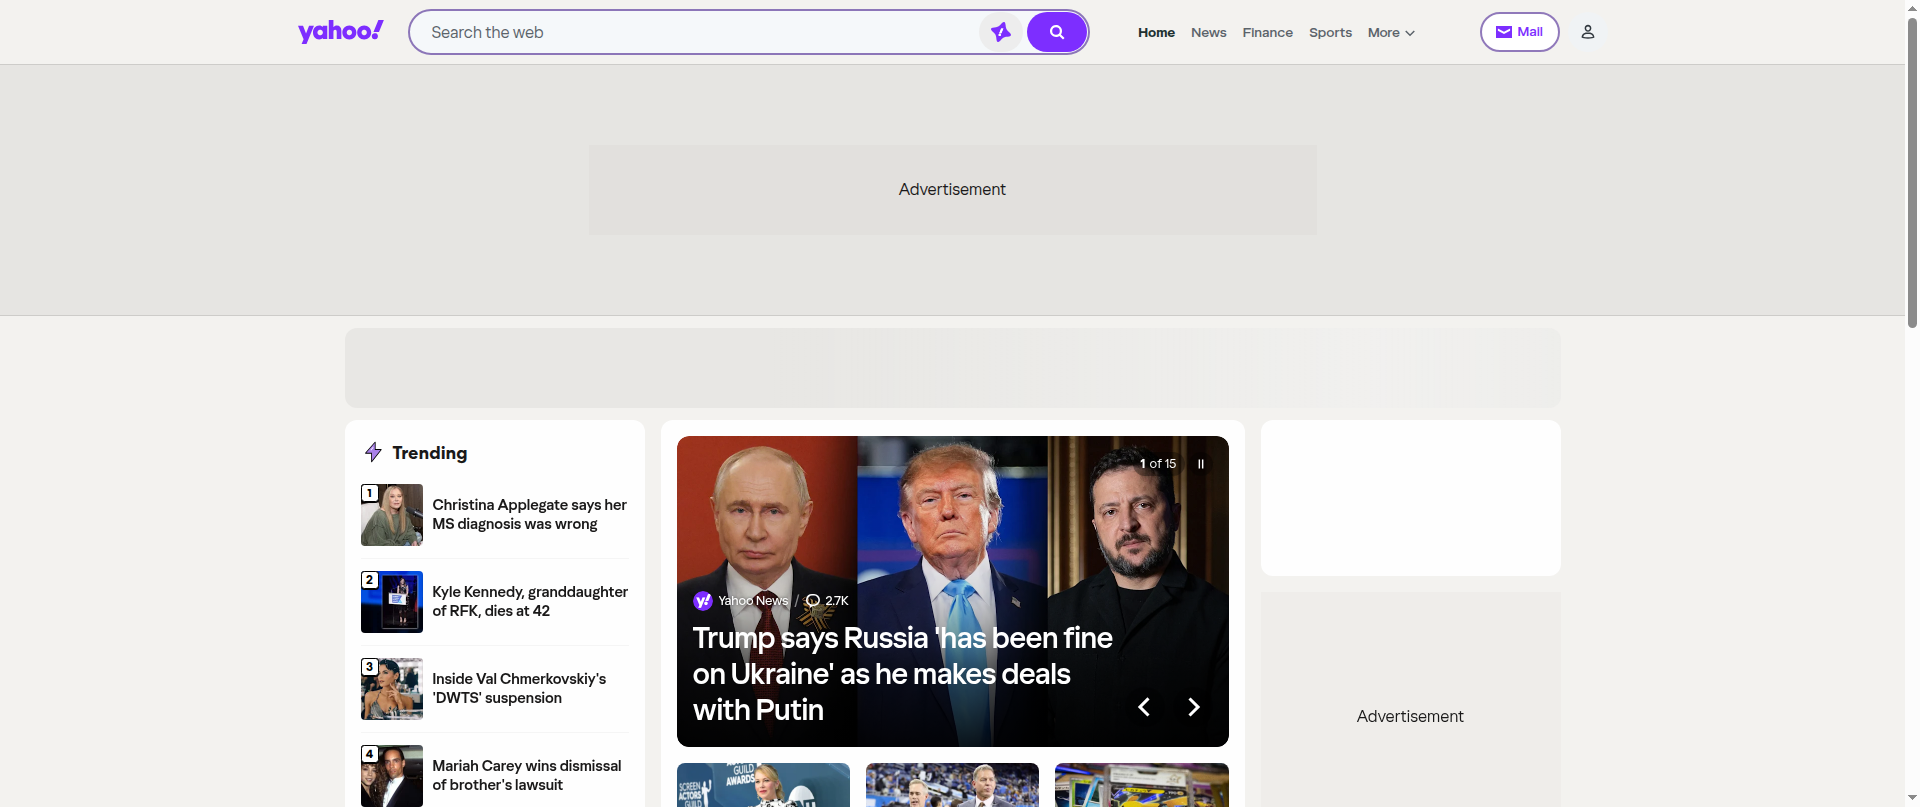Expand the More navigation dropdown
This screenshot has height=807, width=1920.
point(1391,33)
